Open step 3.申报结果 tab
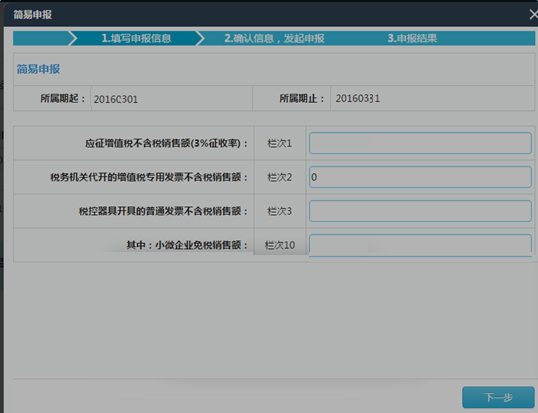Image resolution: width=538 pixels, height=413 pixels. click(412, 38)
